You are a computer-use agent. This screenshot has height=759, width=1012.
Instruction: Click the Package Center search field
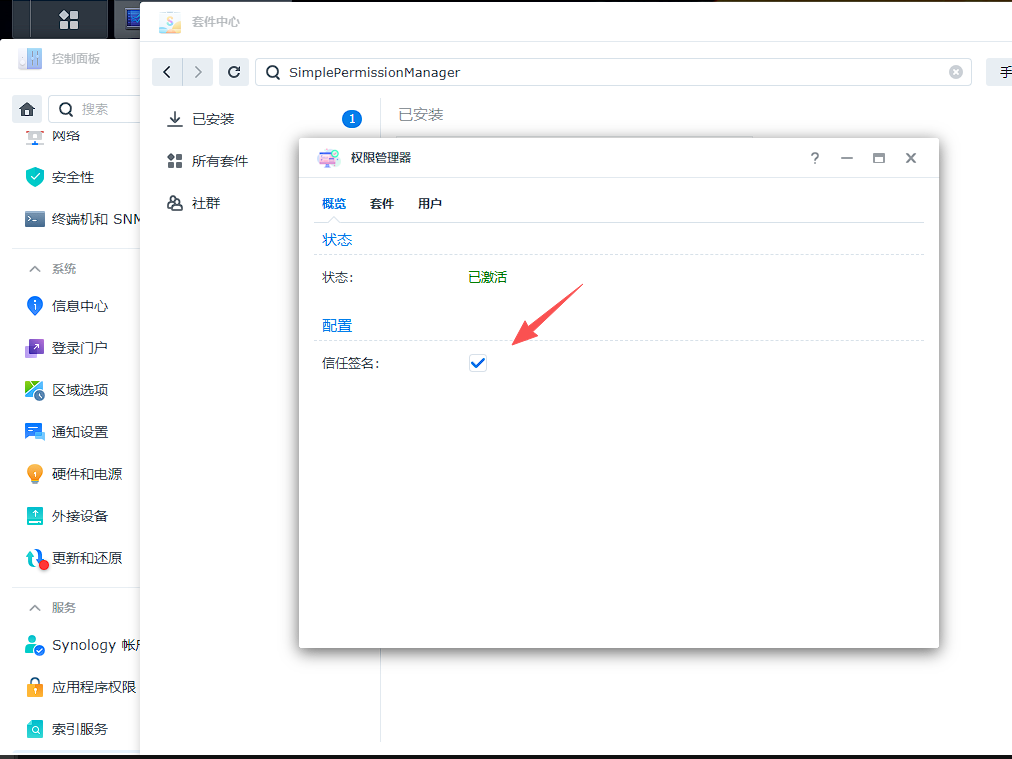point(610,72)
